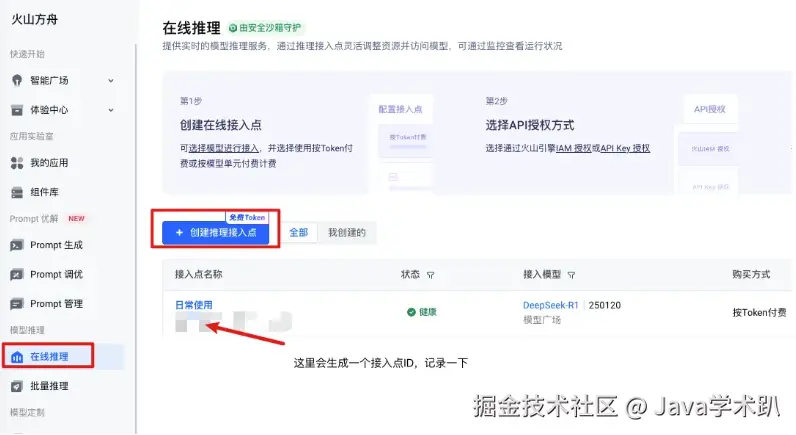
Task: Expand the 智能广场 menu chevron
Action: coord(111,80)
